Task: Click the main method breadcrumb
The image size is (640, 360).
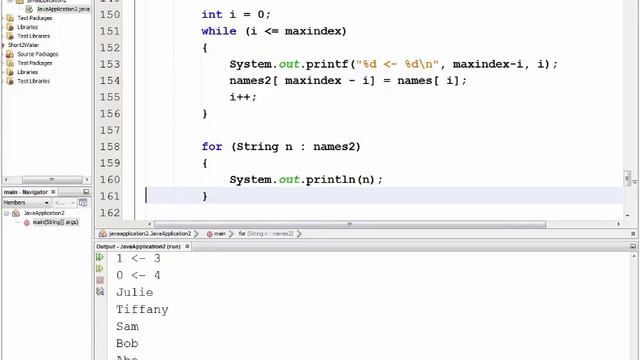Action: click(x=220, y=234)
